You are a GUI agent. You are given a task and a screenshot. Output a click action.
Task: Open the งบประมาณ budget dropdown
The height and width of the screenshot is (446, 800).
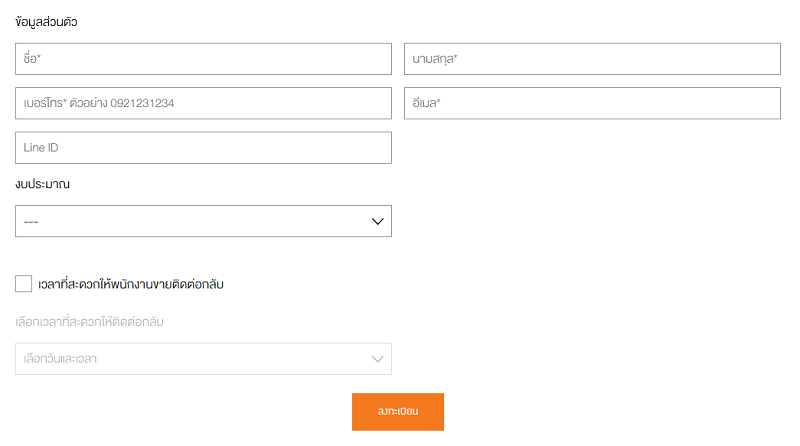click(203, 221)
